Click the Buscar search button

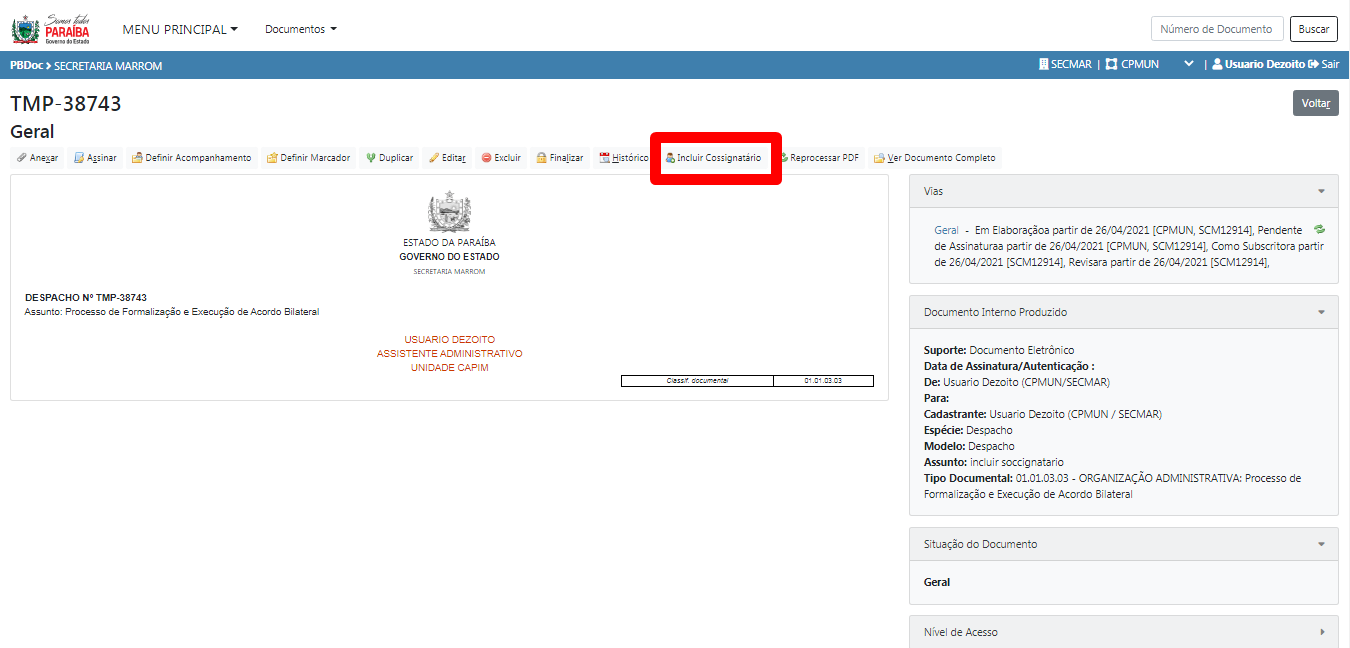[x=1313, y=29]
